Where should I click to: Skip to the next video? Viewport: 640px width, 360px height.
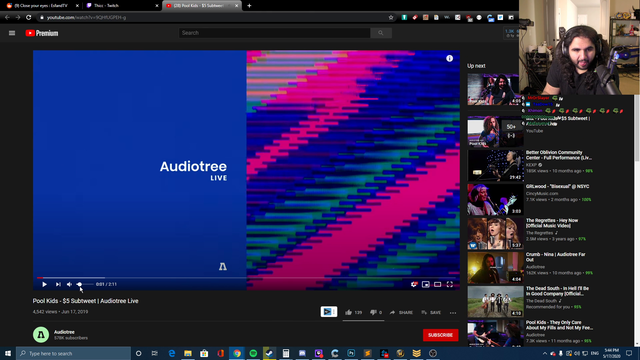point(58,284)
